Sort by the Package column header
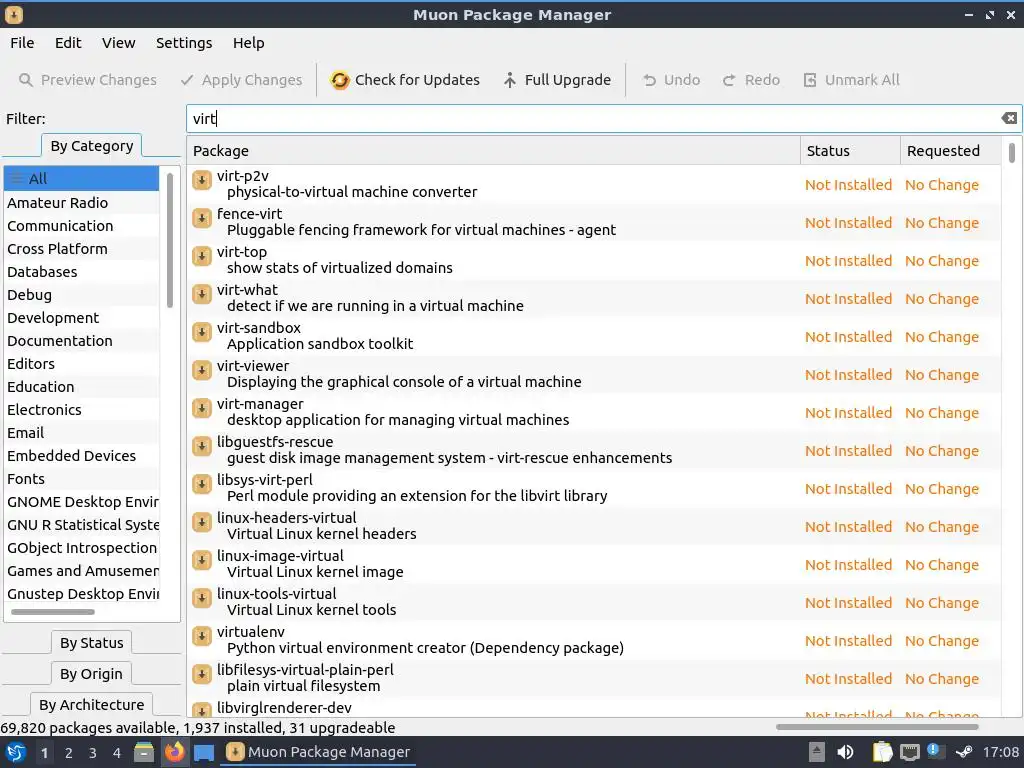 pos(494,151)
